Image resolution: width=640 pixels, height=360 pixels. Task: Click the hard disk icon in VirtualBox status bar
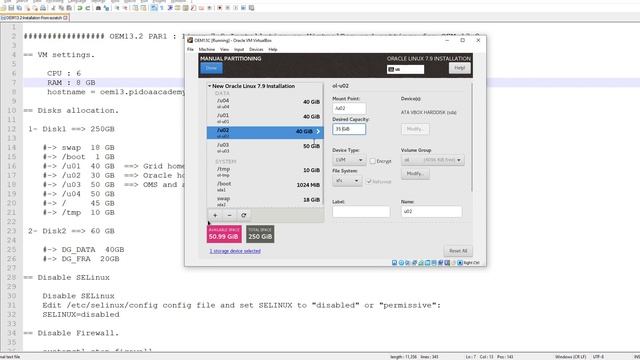(394, 263)
